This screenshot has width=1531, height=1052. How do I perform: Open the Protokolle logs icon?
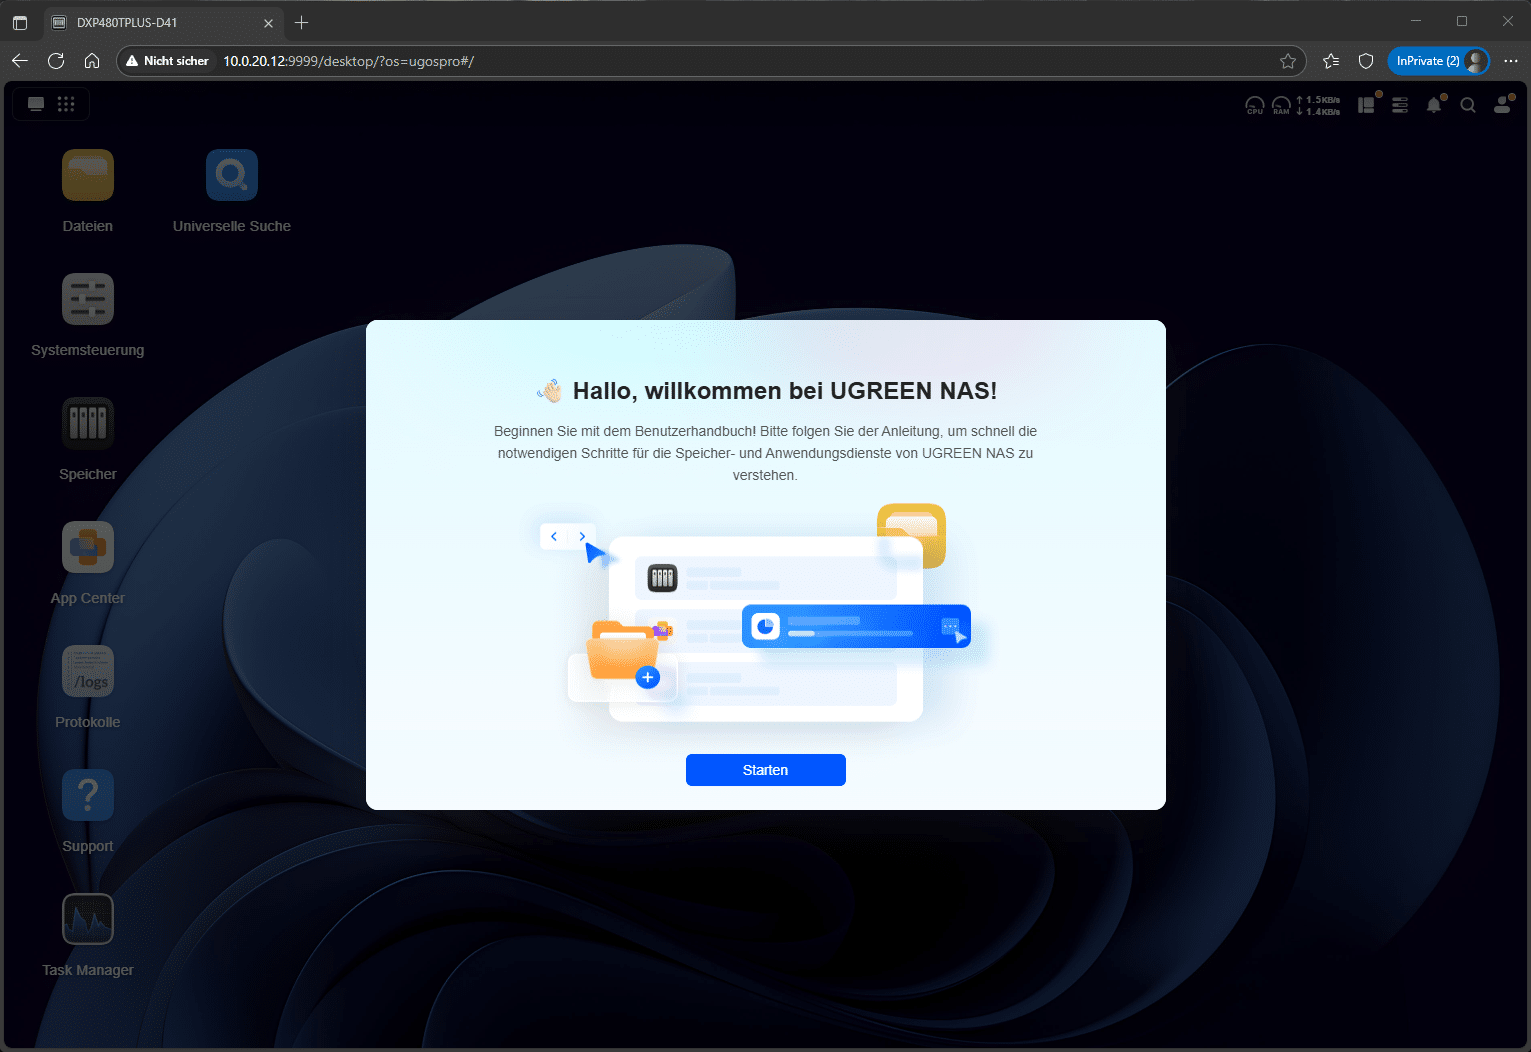88,672
